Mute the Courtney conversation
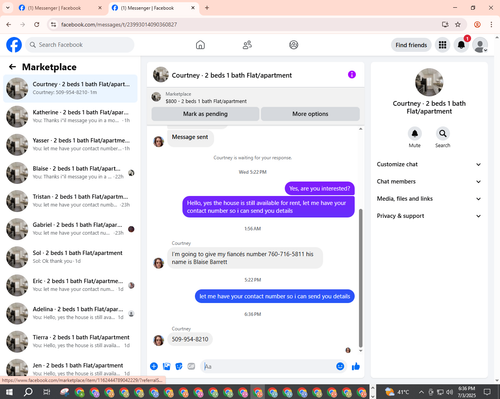 click(x=414, y=134)
